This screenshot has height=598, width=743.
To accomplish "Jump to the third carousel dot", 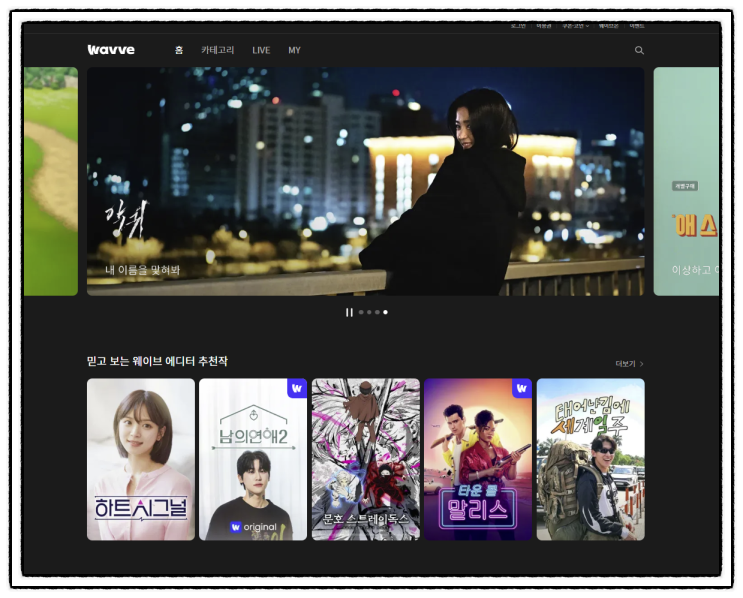I will tap(377, 312).
